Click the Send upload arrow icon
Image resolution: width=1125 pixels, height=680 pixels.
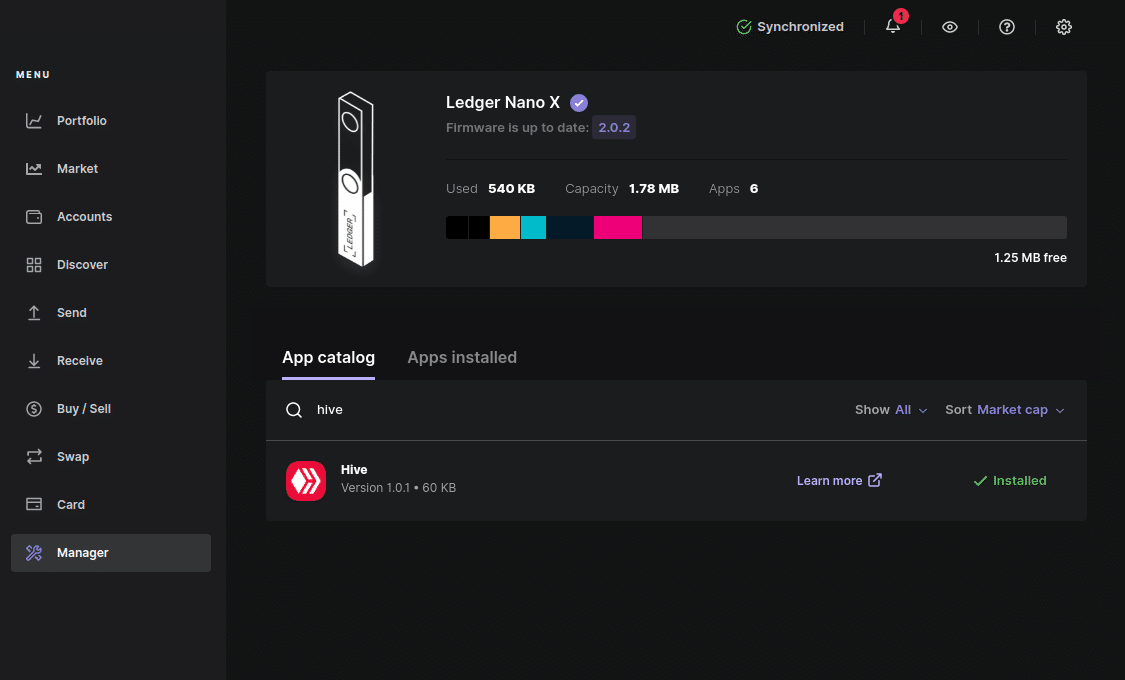click(x=34, y=313)
